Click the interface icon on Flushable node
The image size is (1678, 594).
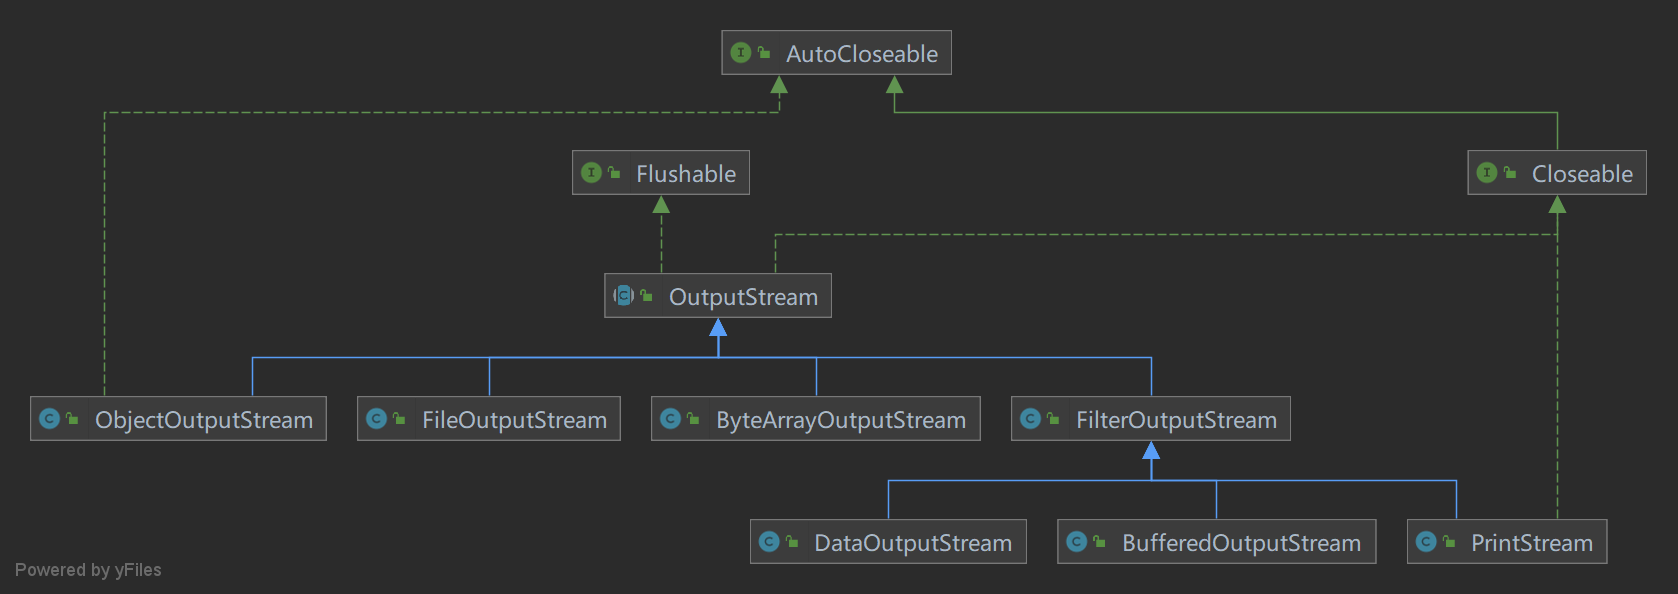tap(591, 173)
